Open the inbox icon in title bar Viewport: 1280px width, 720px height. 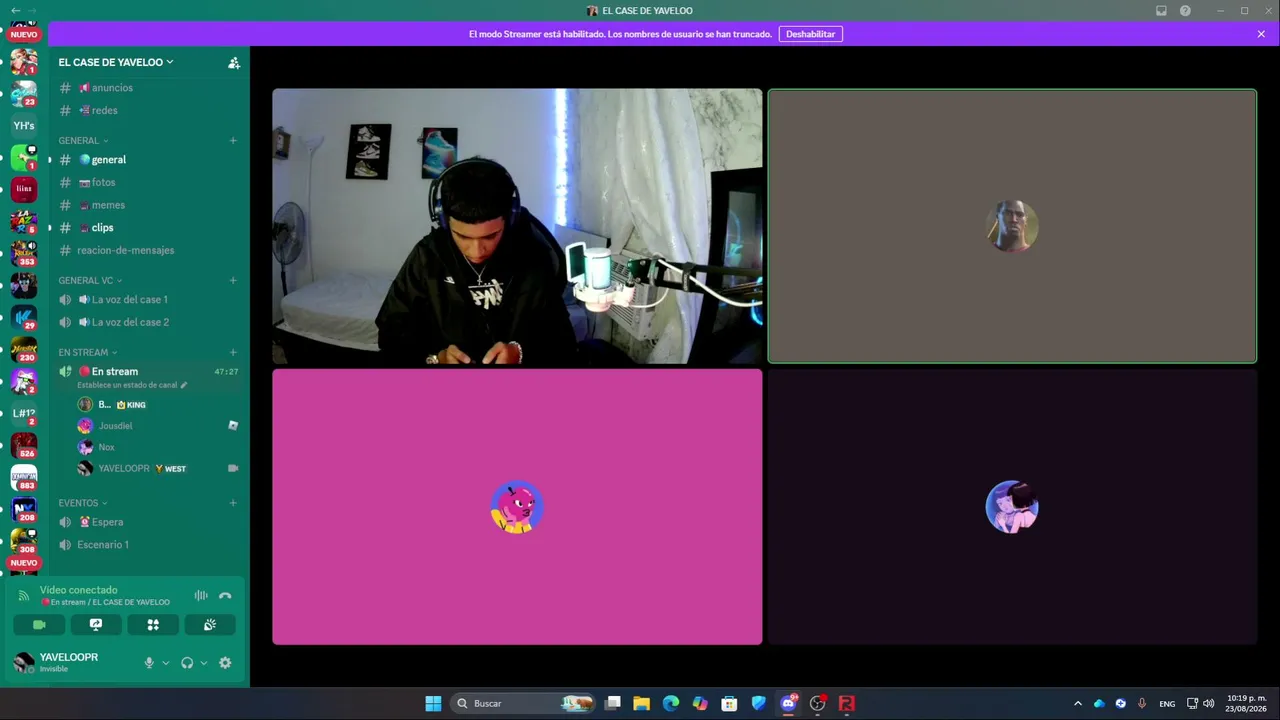1161,11
